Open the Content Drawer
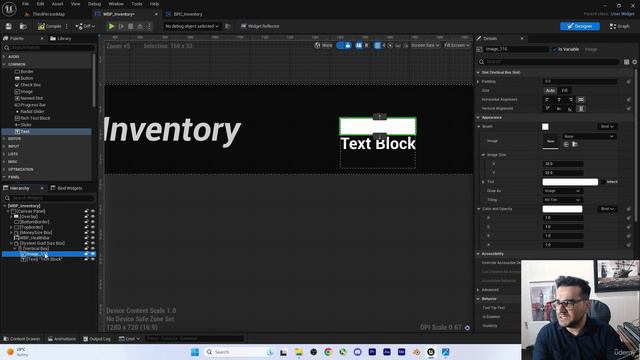Image resolution: width=640 pixels, height=360 pixels. 21,339
